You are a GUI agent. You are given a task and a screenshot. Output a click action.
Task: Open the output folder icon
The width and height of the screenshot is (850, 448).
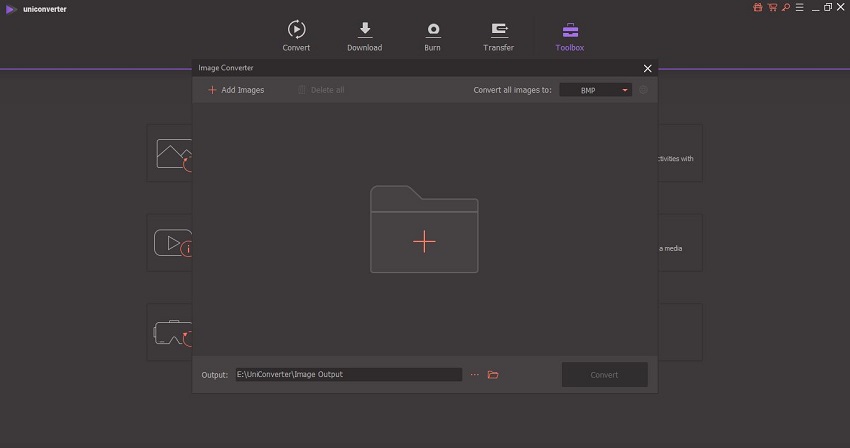(493, 375)
